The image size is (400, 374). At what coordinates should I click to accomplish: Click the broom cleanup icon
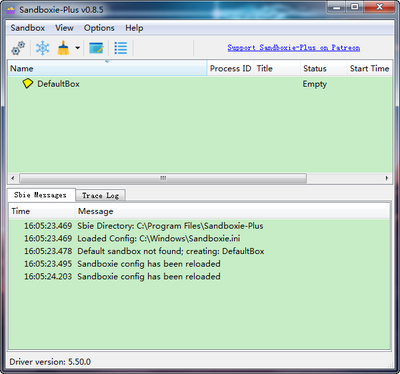click(x=63, y=48)
